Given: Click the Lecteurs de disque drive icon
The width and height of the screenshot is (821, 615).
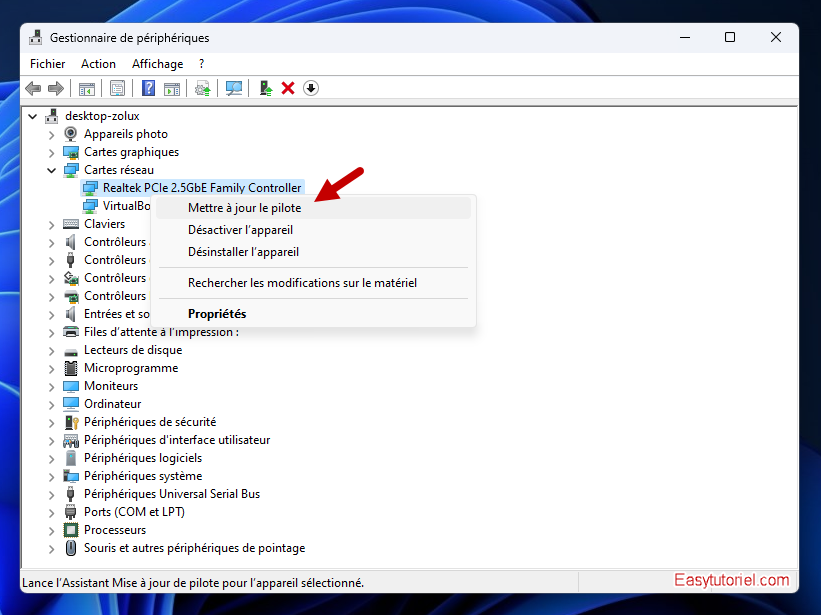Looking at the screenshot, I should click(71, 351).
